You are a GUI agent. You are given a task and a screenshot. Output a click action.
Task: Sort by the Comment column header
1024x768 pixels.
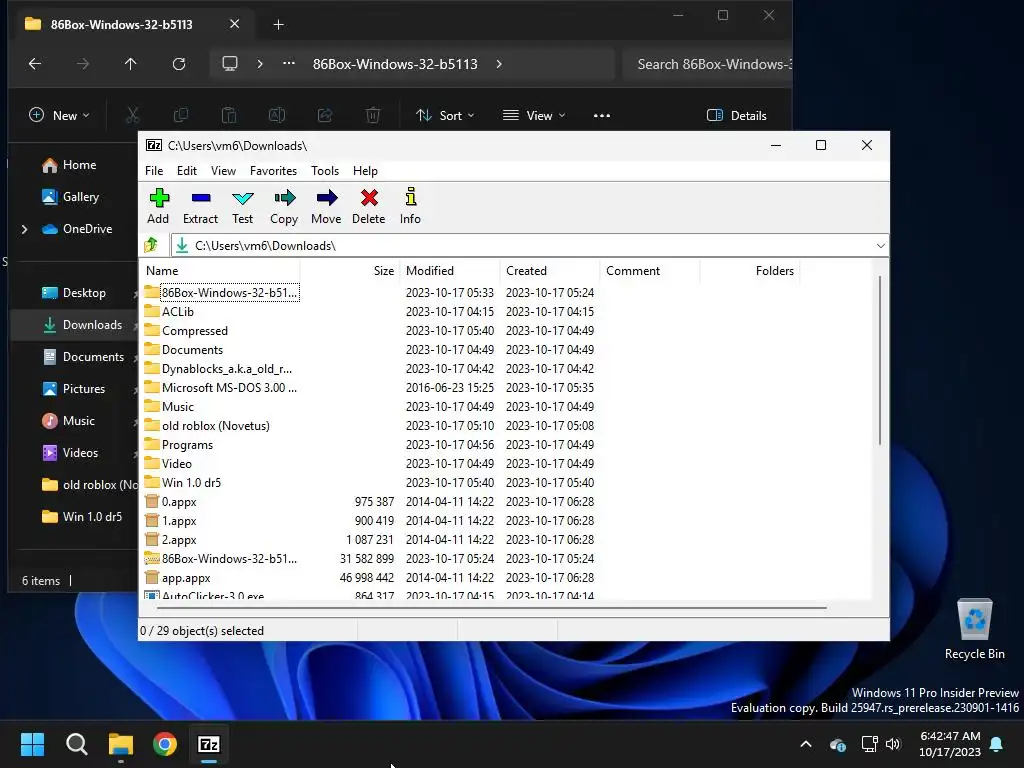(x=650, y=270)
